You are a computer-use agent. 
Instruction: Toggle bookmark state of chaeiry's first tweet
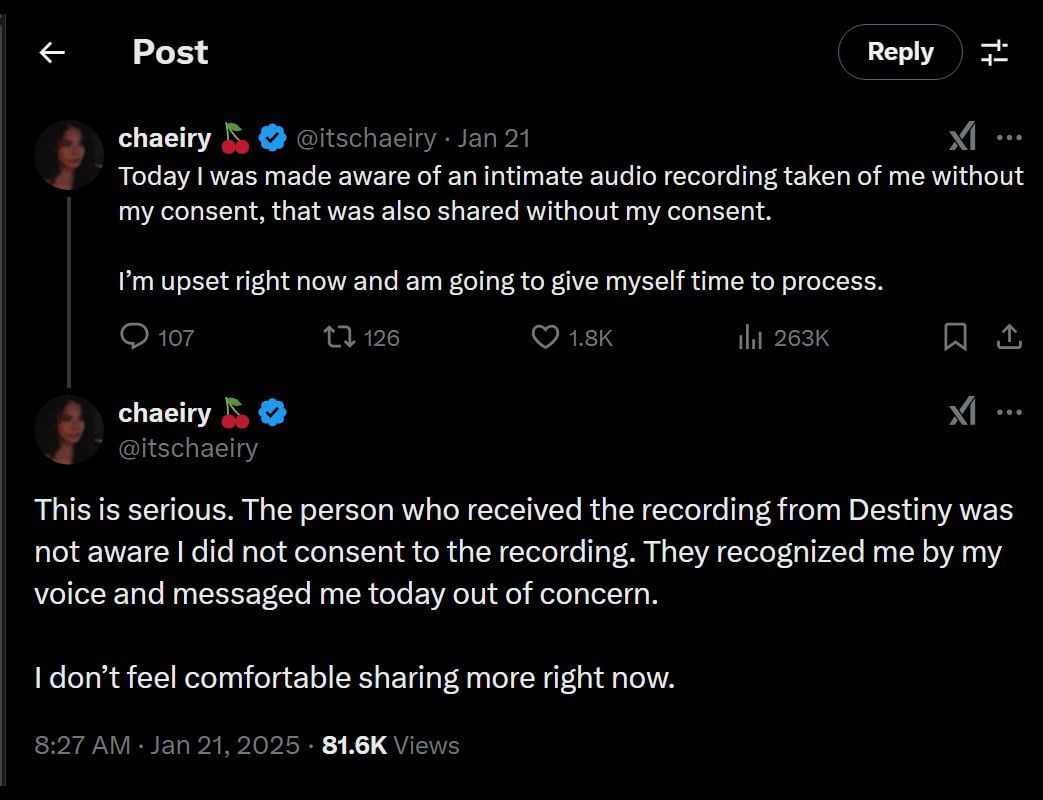click(954, 337)
